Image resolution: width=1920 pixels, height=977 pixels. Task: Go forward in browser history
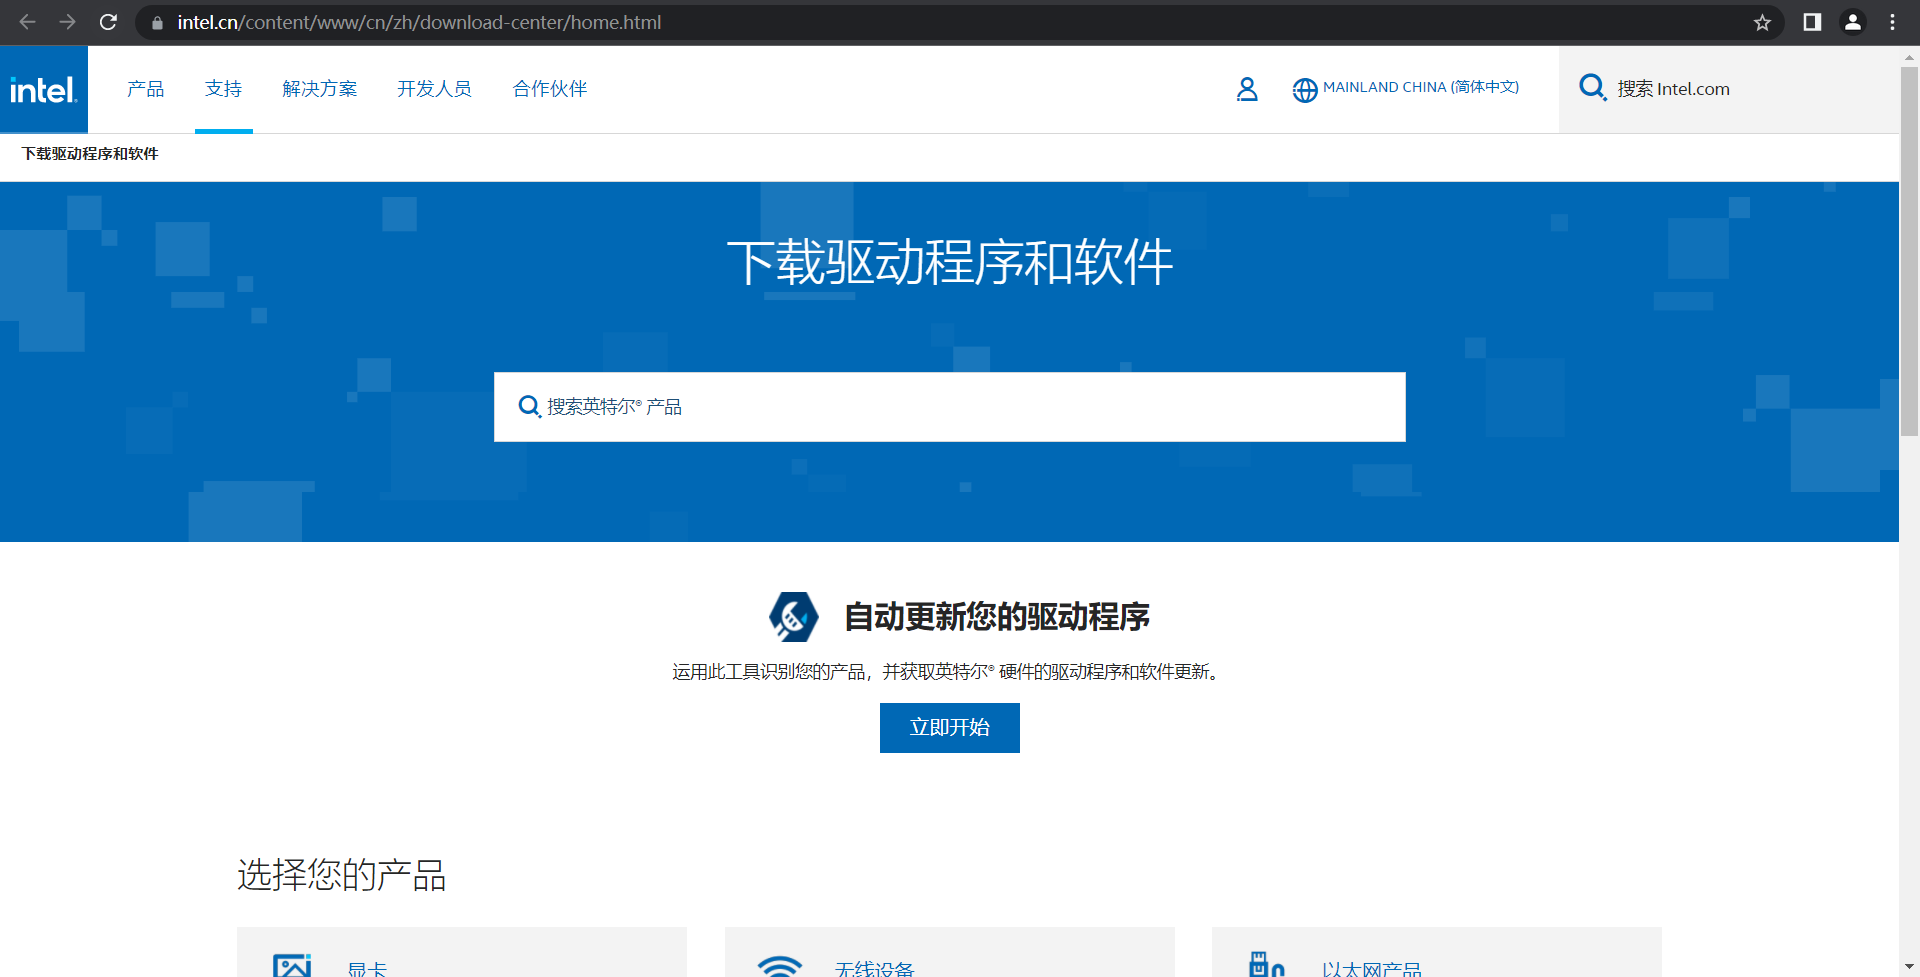(x=67, y=22)
